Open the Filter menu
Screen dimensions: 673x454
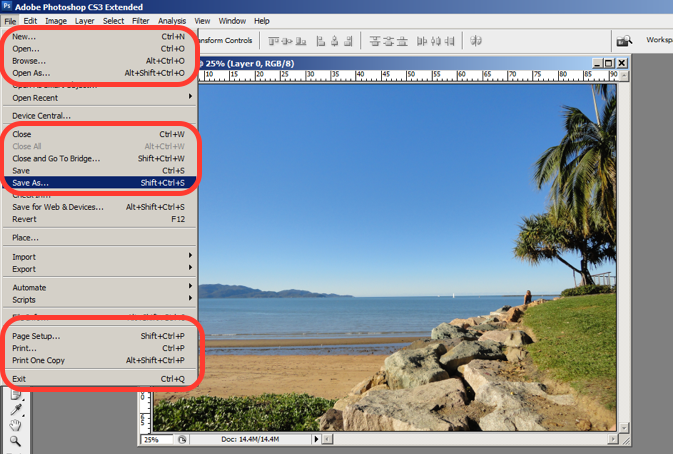141,20
